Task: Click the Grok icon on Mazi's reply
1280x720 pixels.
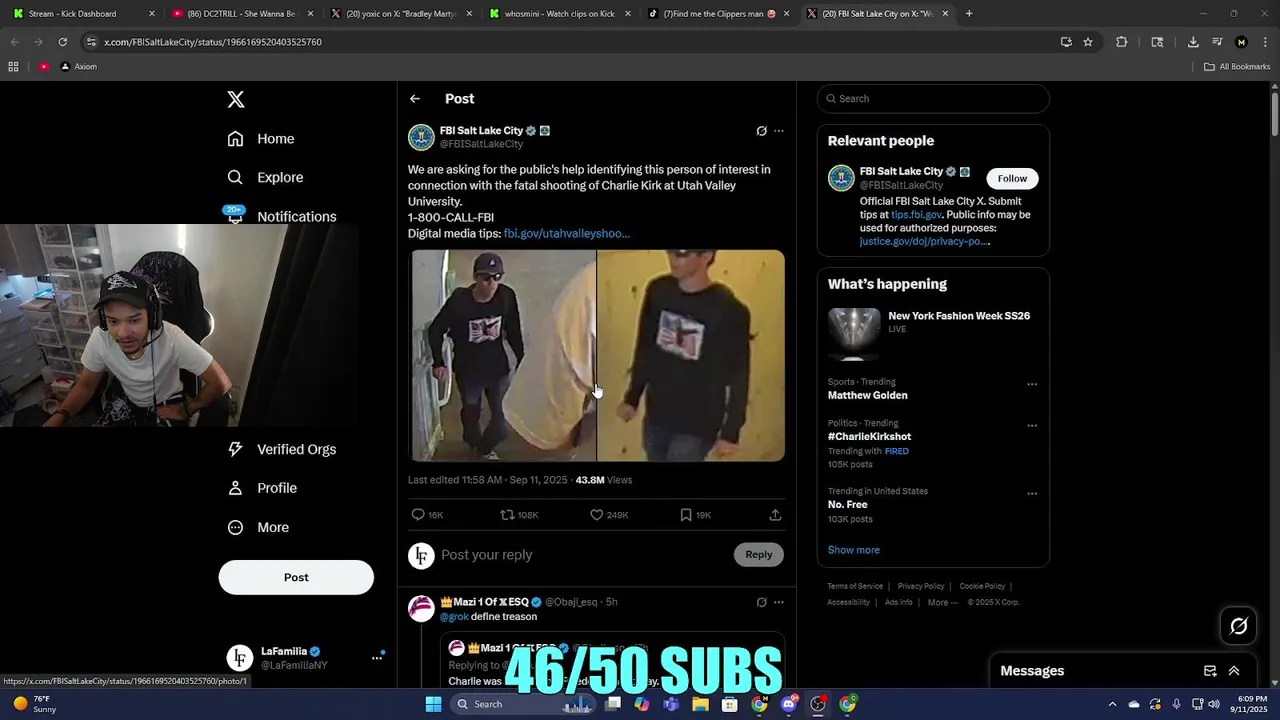Action: [x=761, y=602]
